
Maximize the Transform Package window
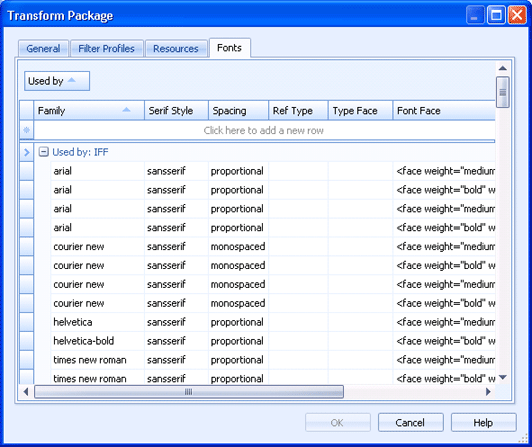pos(496,15)
